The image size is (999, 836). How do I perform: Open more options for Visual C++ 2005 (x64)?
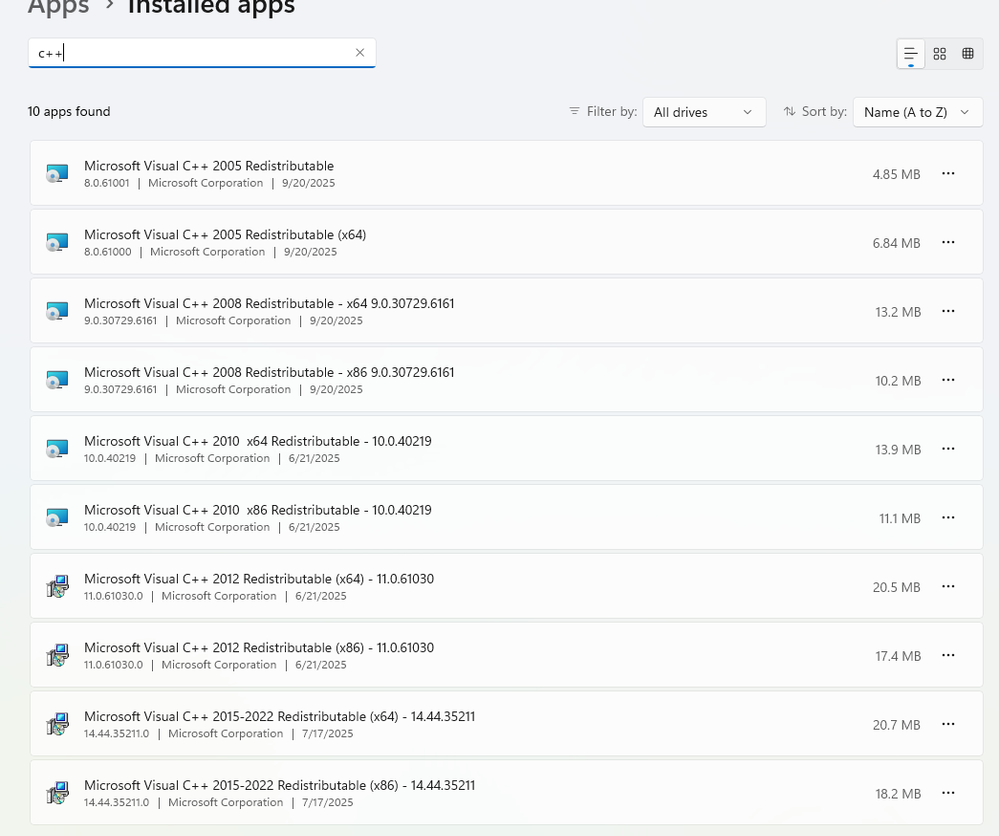point(948,243)
